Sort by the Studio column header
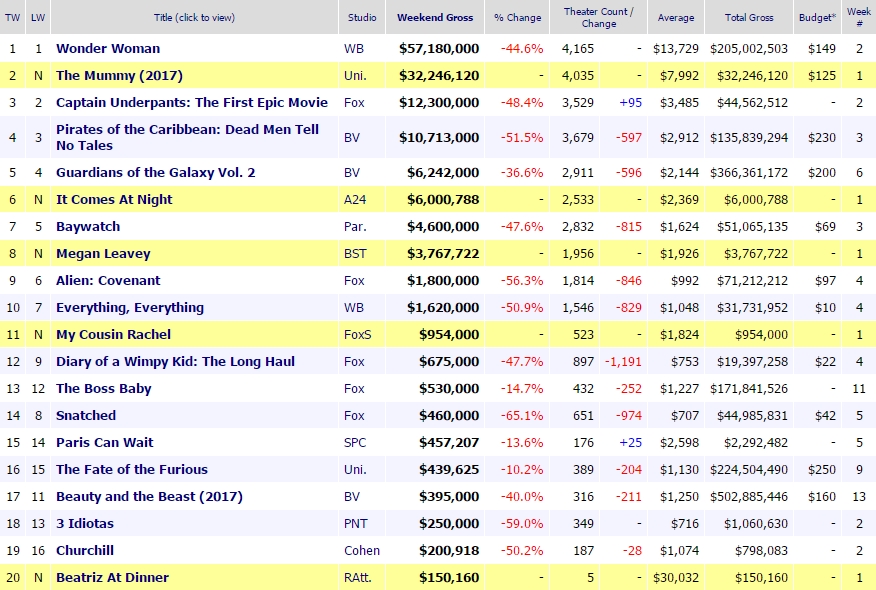Screen dimensions: 876x590 pyautogui.click(x=362, y=17)
